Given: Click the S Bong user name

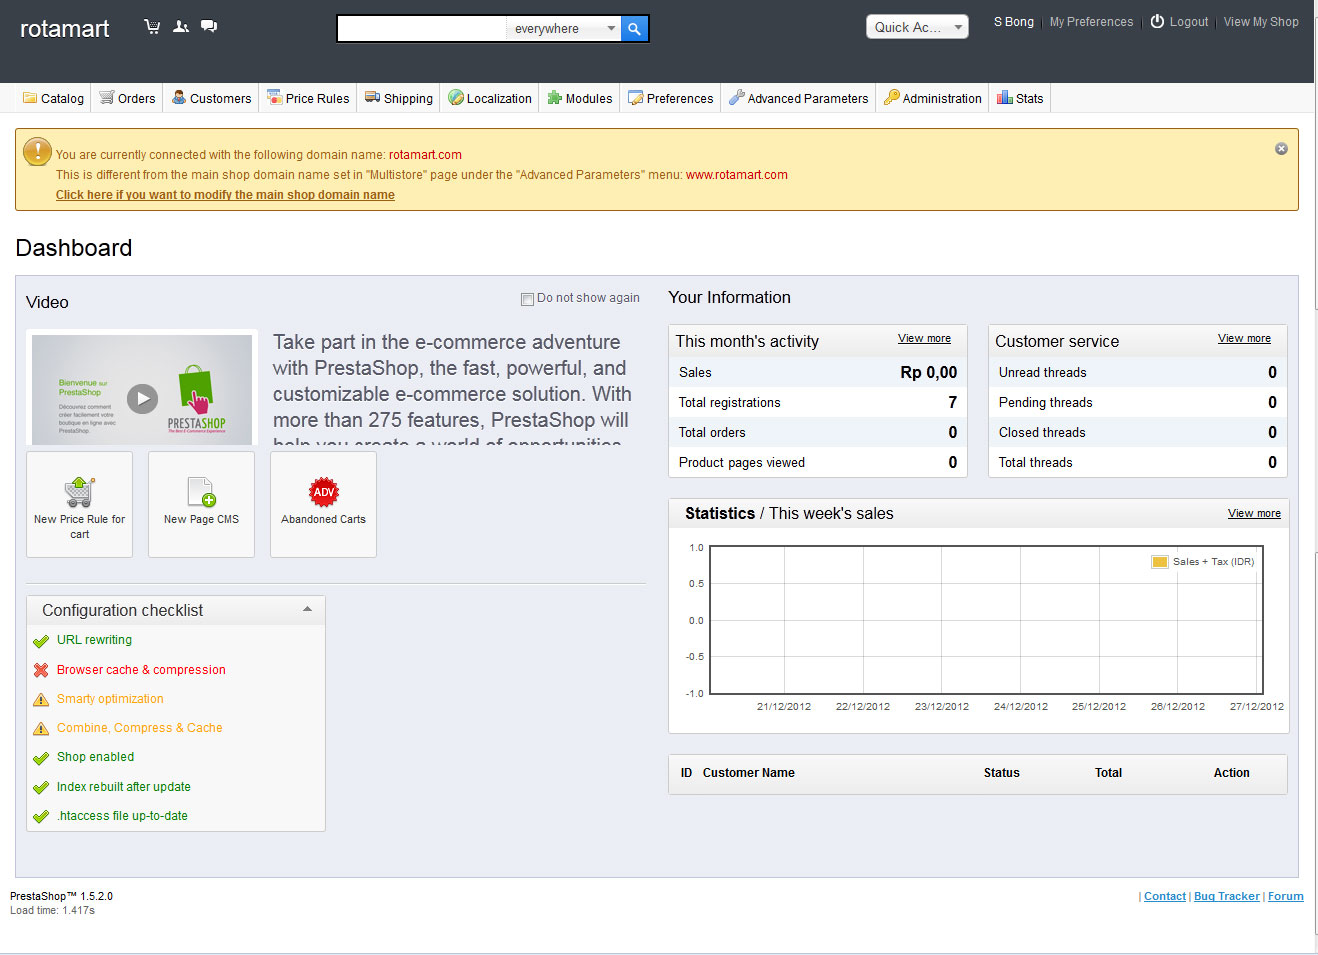Looking at the screenshot, I should tap(1014, 22).
